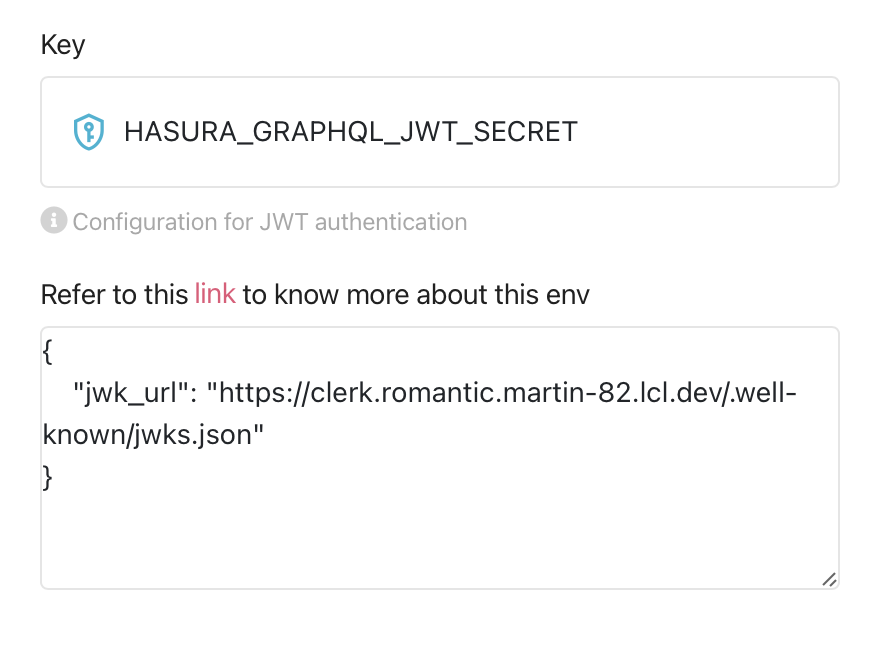
Task: Place cursor at the closing curly brace
Action: (48, 477)
